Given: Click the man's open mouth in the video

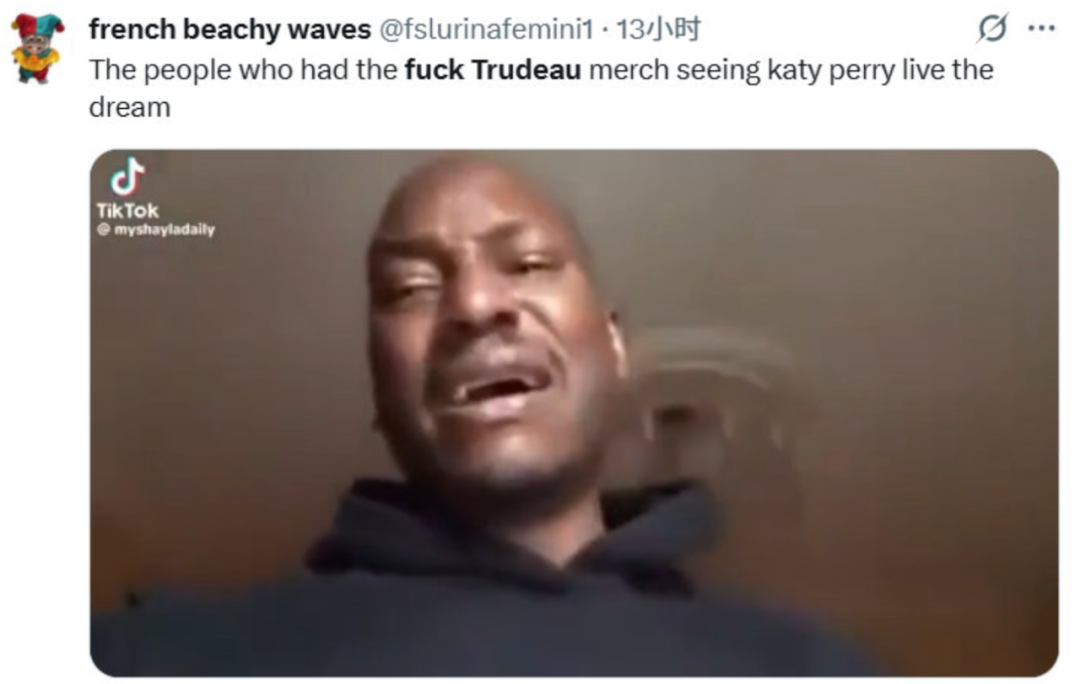Looking at the screenshot, I should point(495,388).
